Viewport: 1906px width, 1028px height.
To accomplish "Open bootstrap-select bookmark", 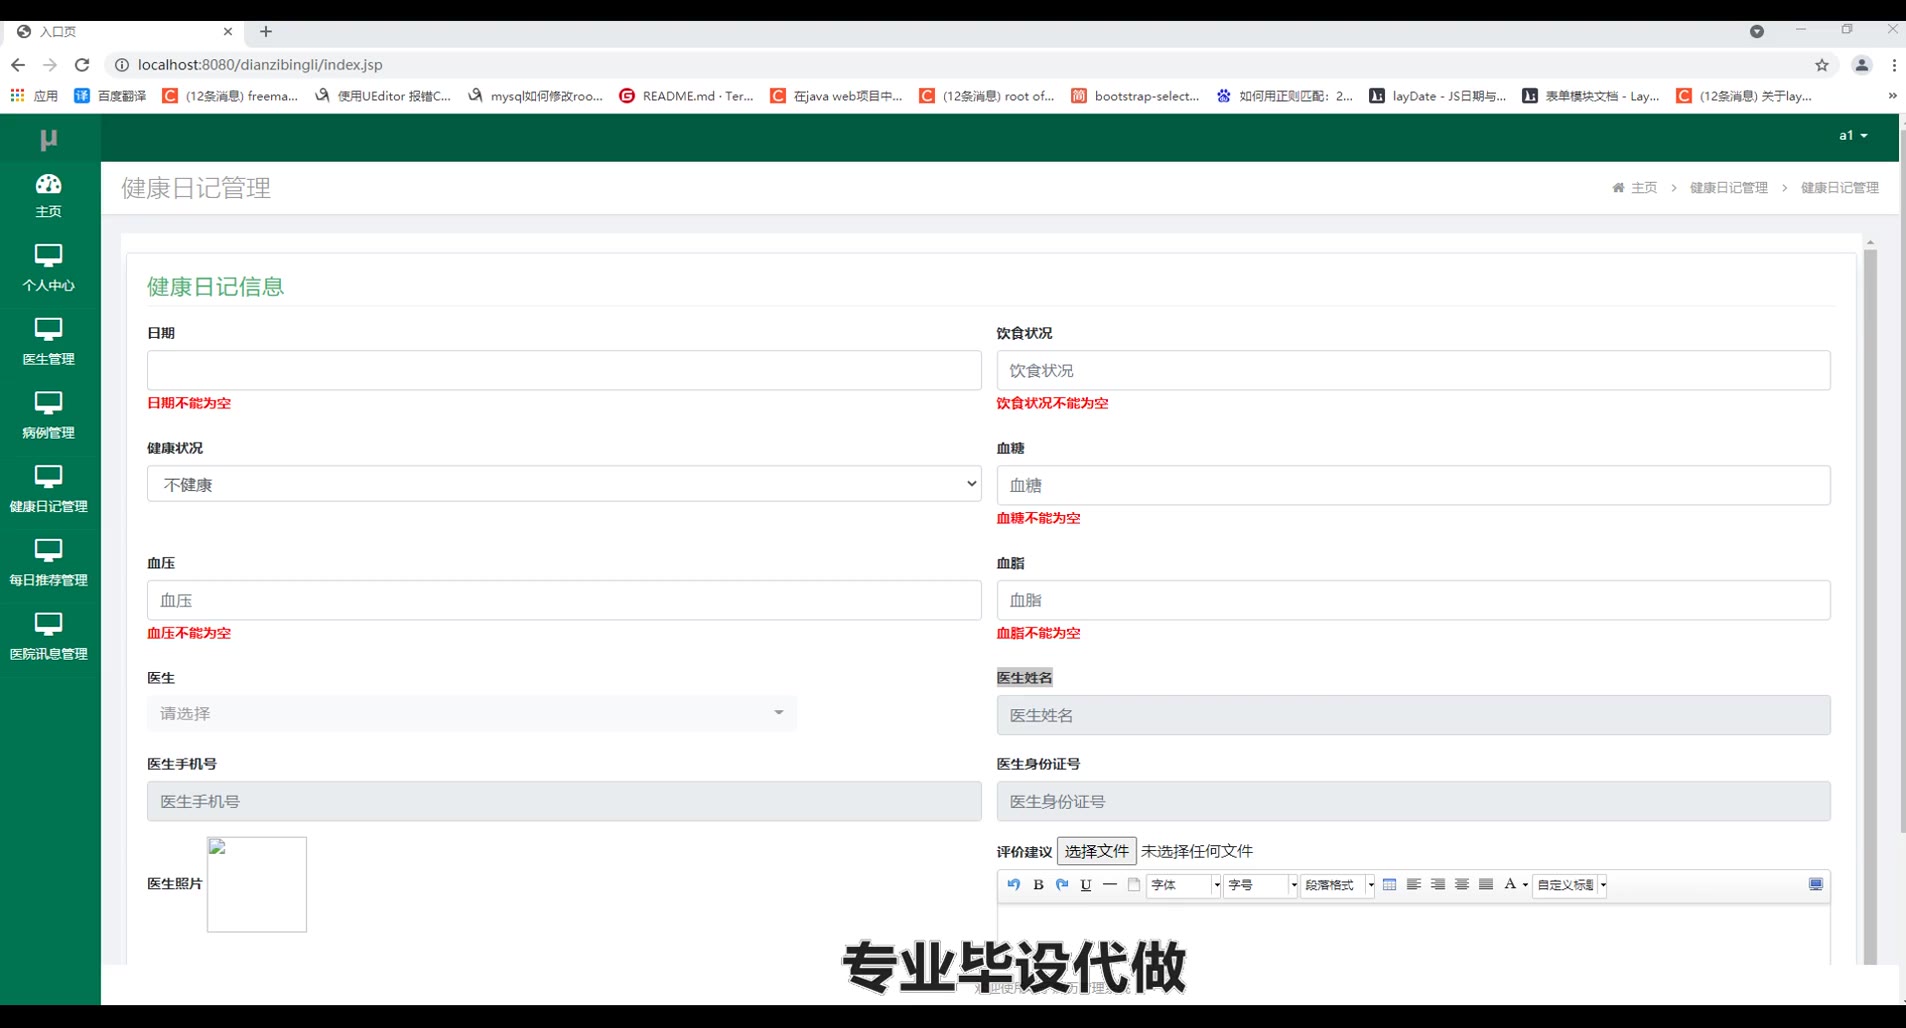I will point(1135,96).
